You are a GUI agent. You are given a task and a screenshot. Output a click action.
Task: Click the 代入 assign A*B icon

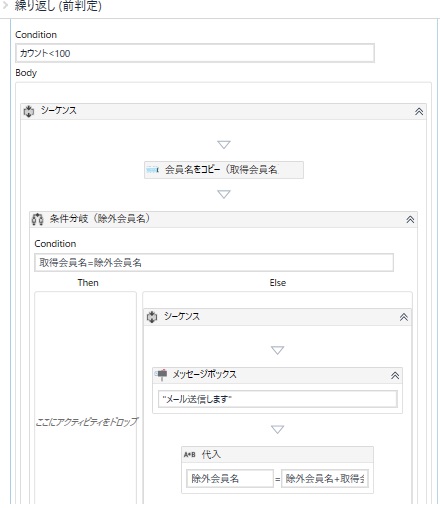coord(189,455)
